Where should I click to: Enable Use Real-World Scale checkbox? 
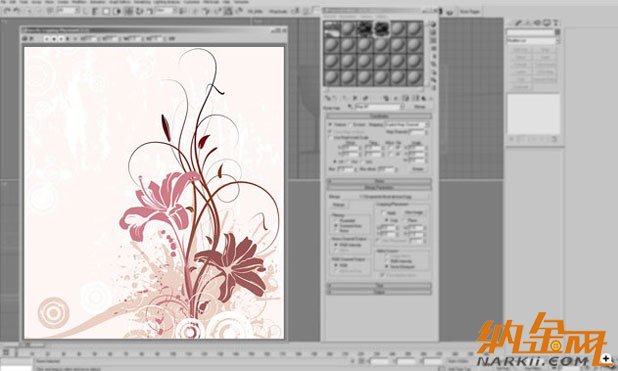point(331,138)
